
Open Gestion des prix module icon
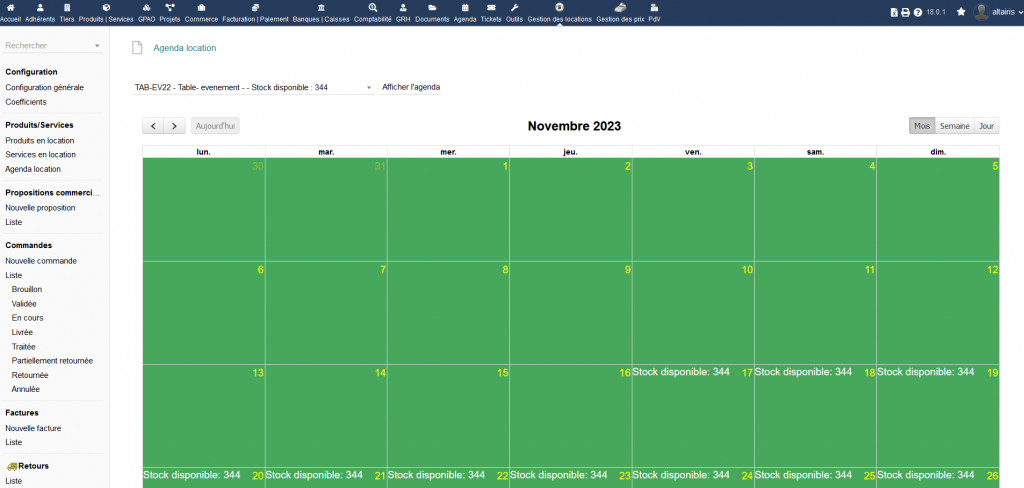[620, 8]
